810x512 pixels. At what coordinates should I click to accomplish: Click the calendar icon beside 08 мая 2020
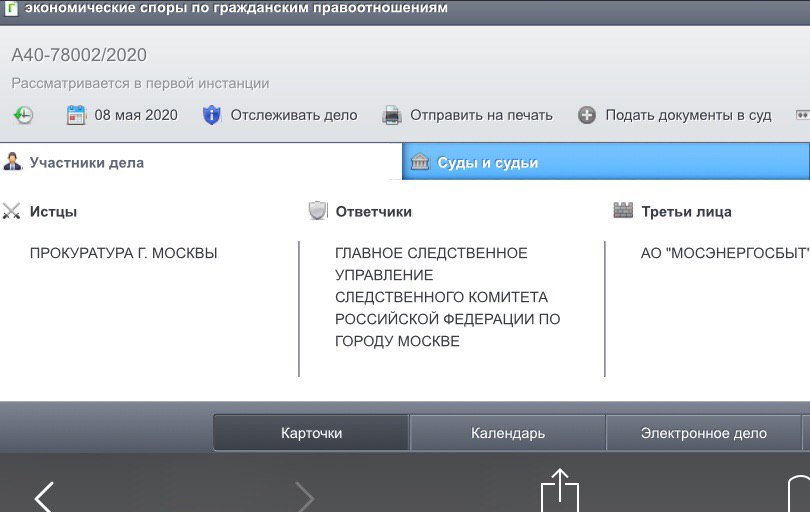pyautogui.click(x=76, y=115)
